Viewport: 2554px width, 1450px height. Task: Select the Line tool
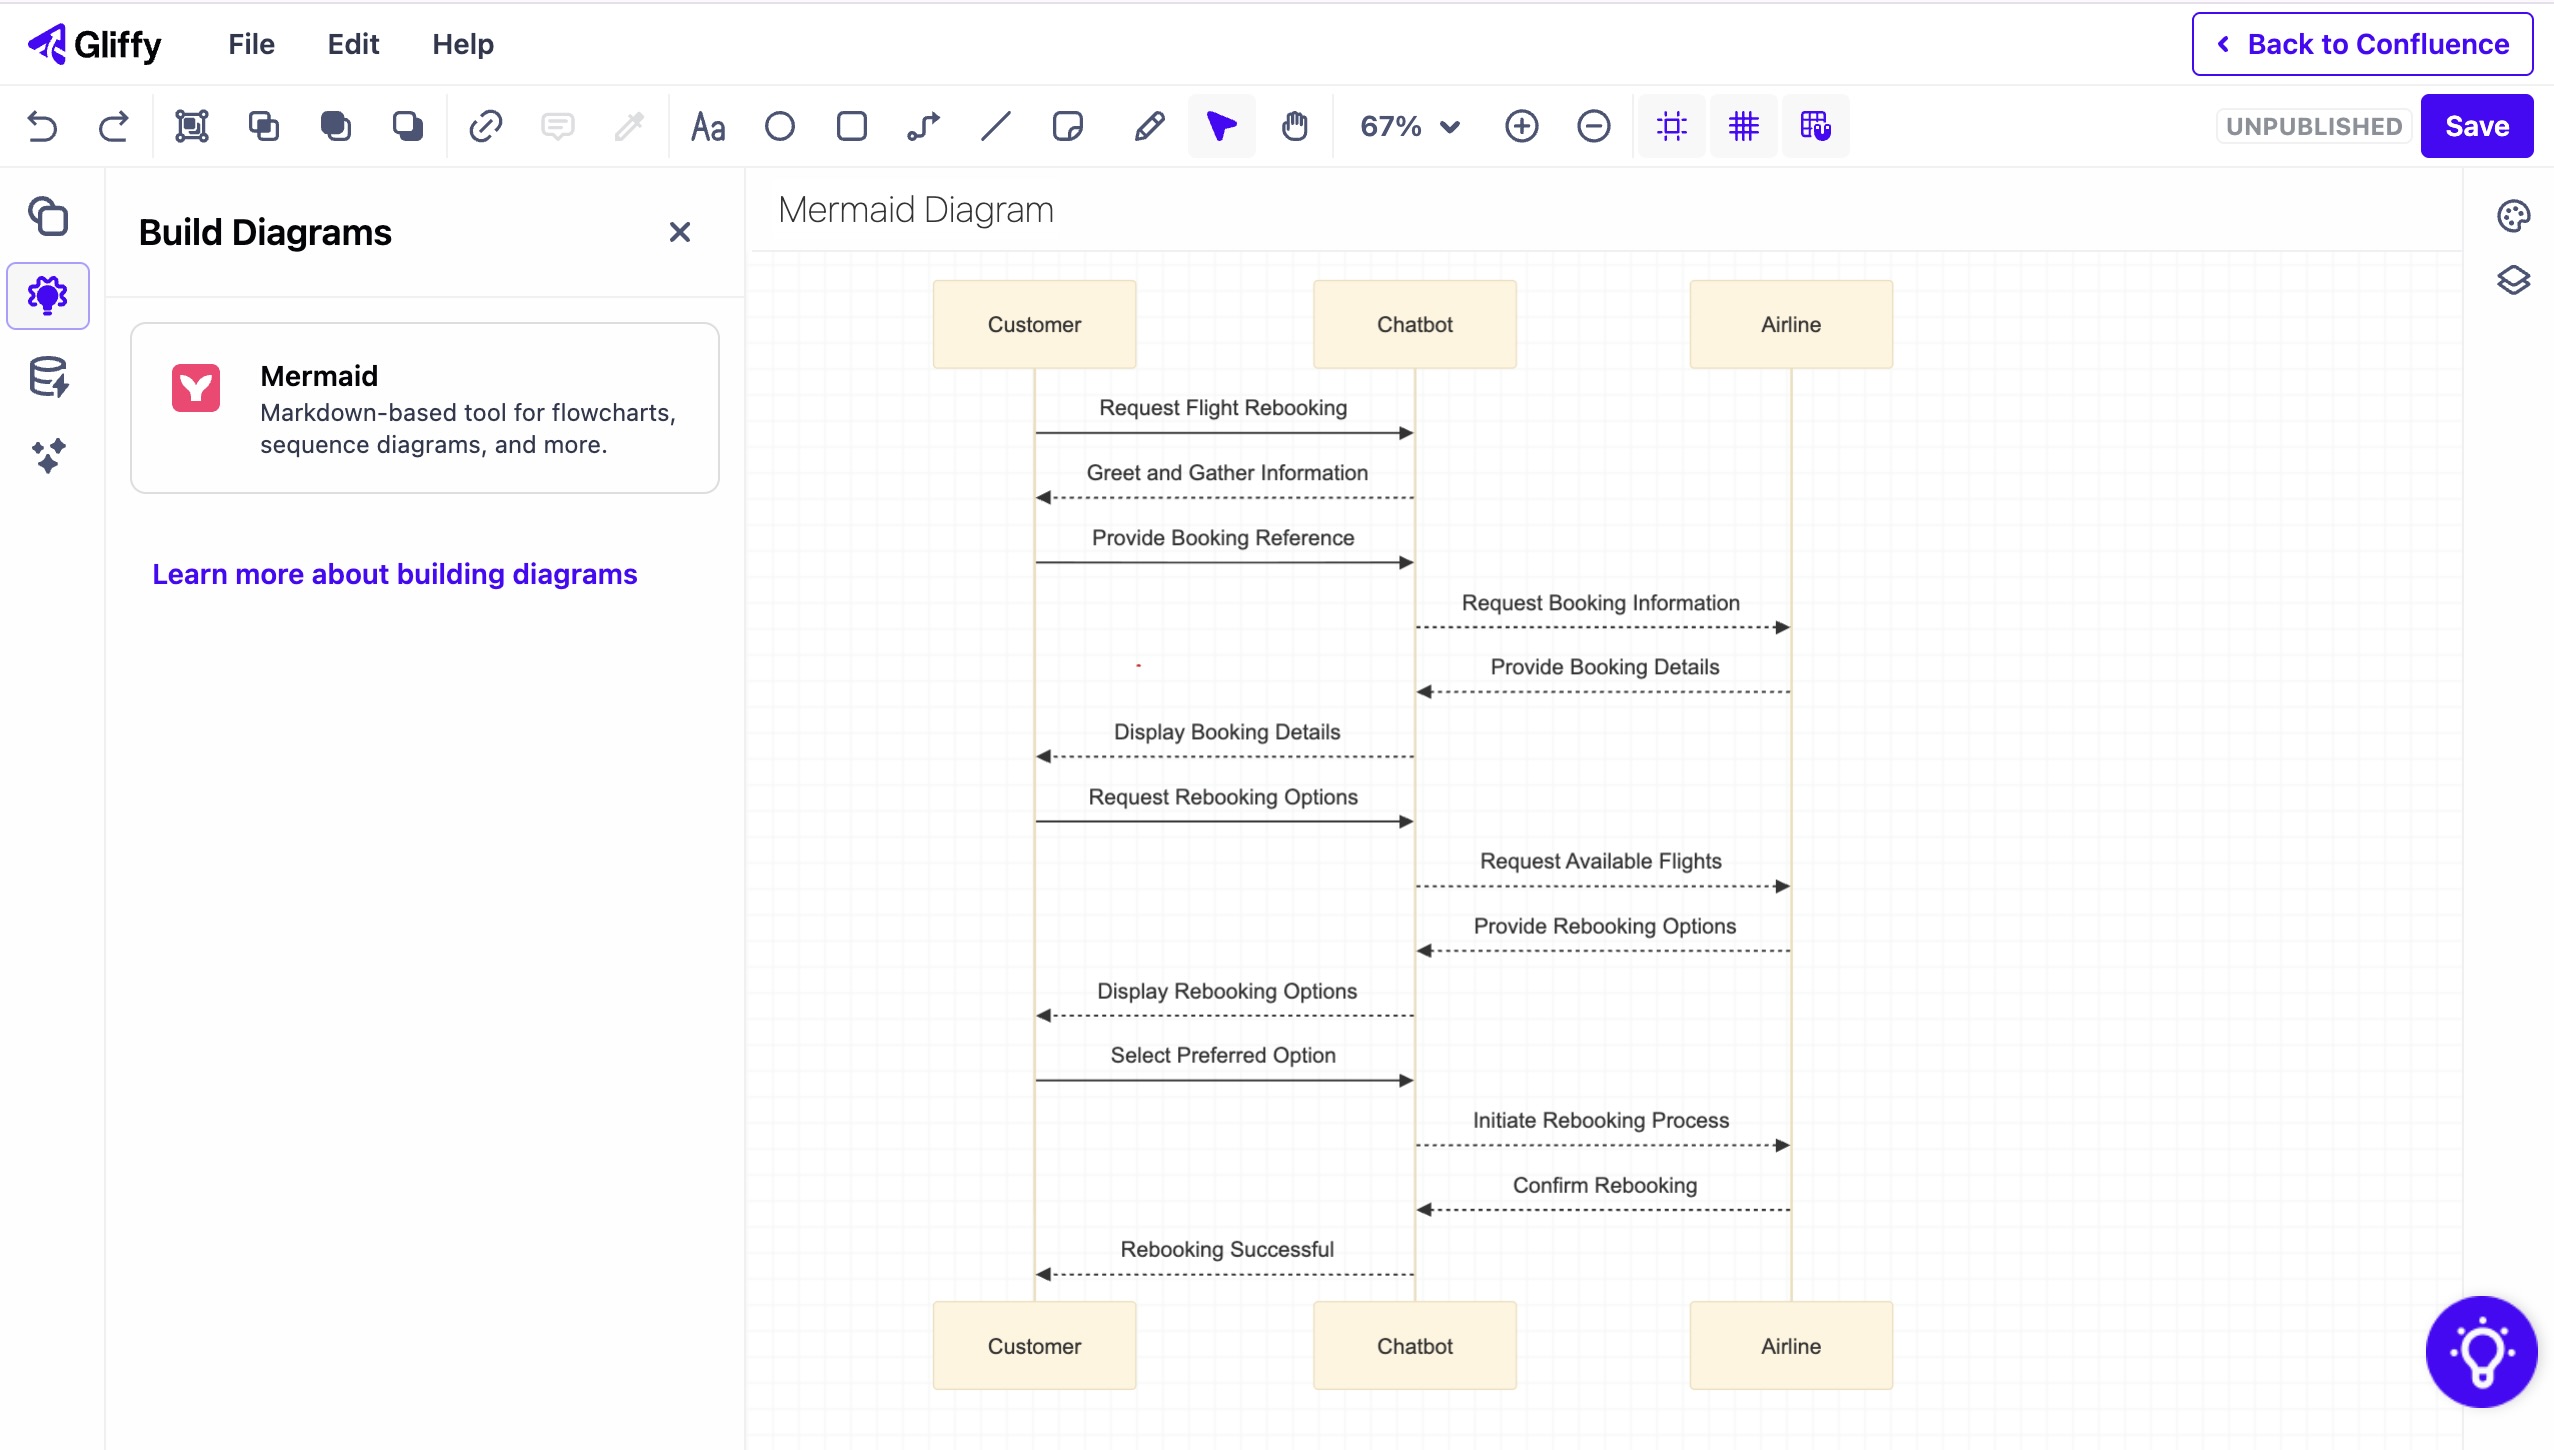(x=993, y=126)
